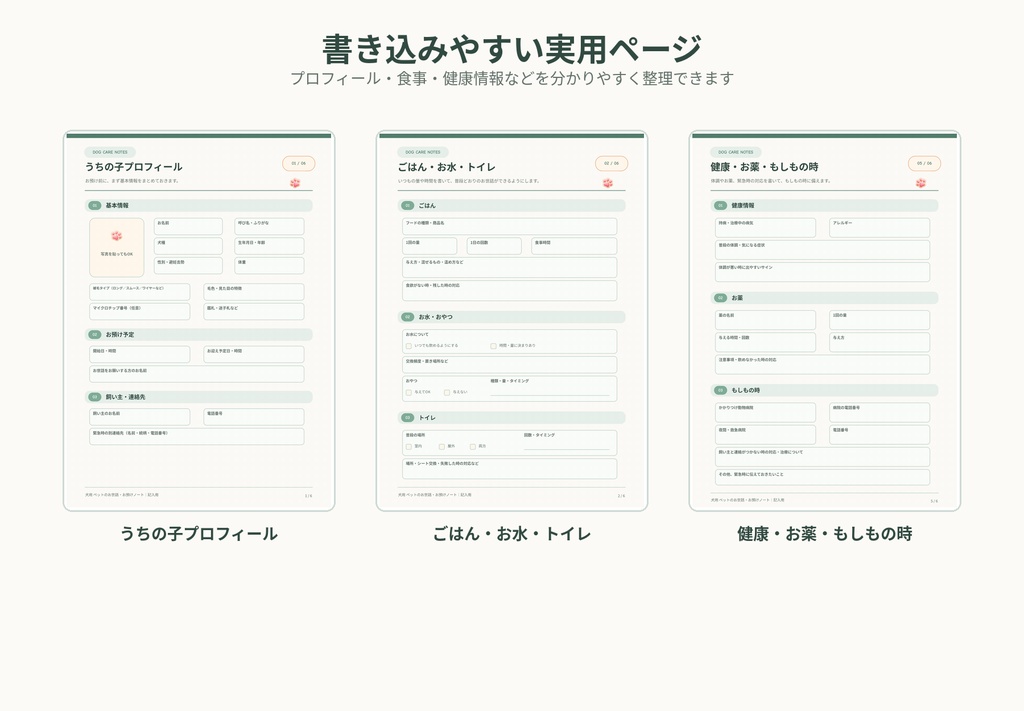Click the お預け予定 section header
This screenshot has width=1024, height=711.
click(x=199, y=334)
